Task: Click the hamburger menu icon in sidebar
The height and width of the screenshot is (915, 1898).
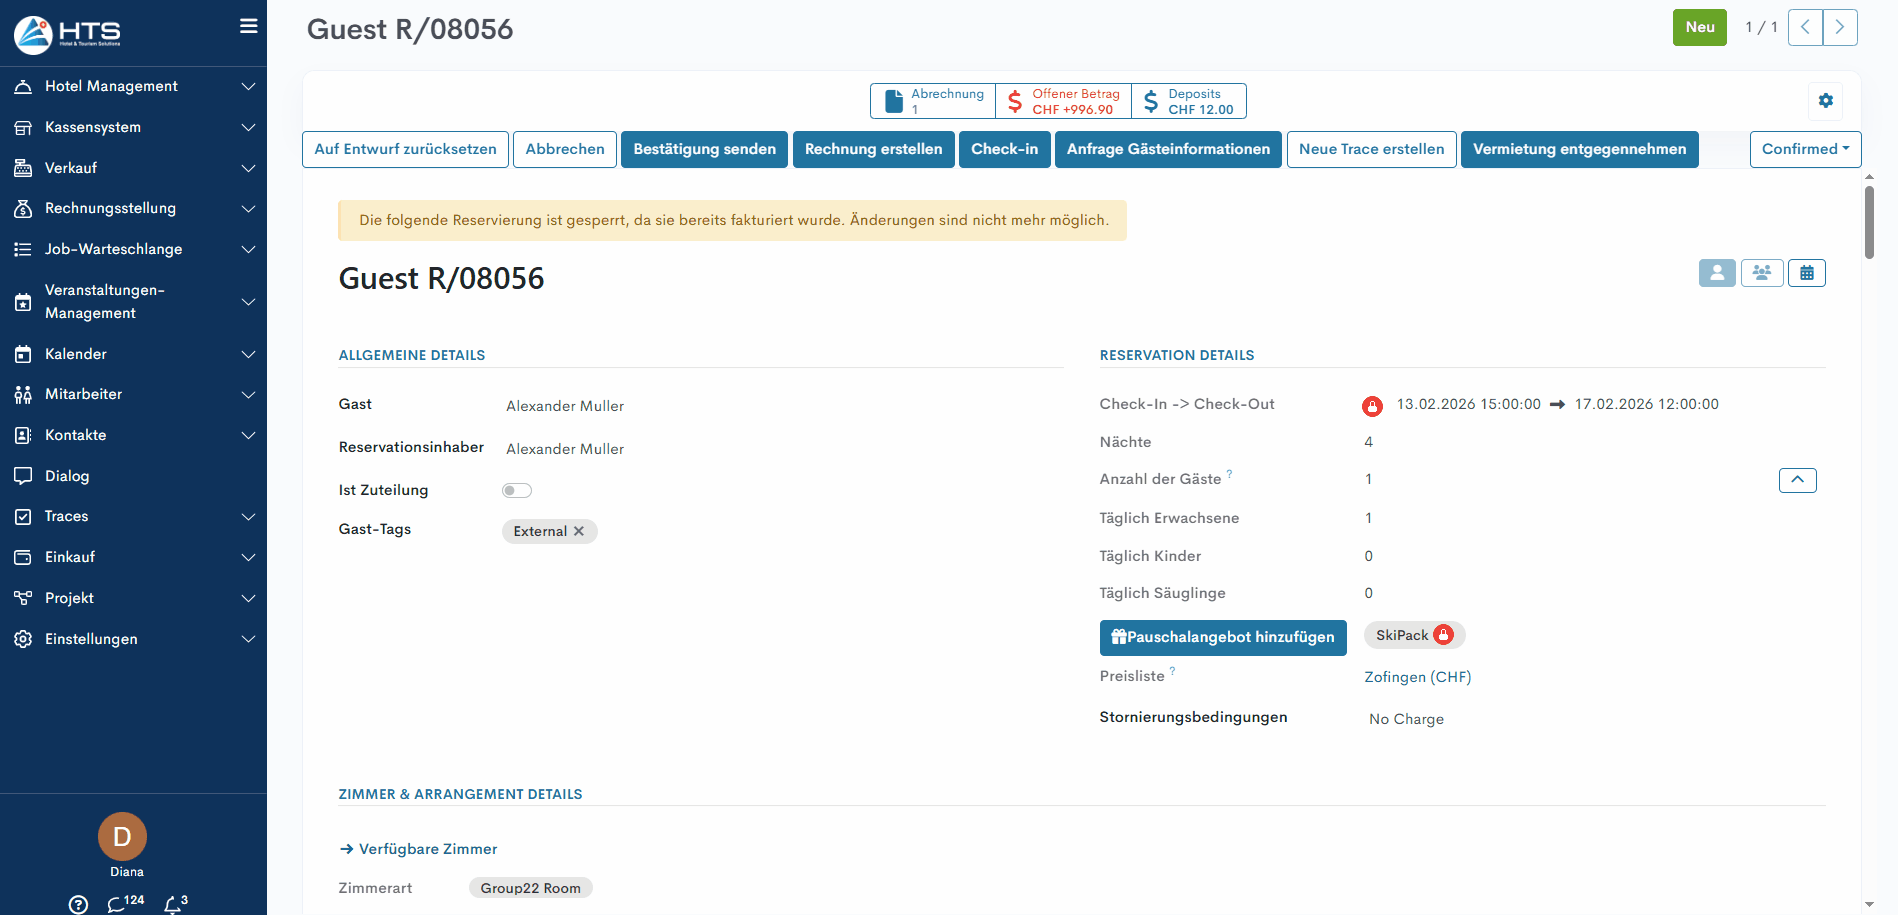Action: [248, 27]
